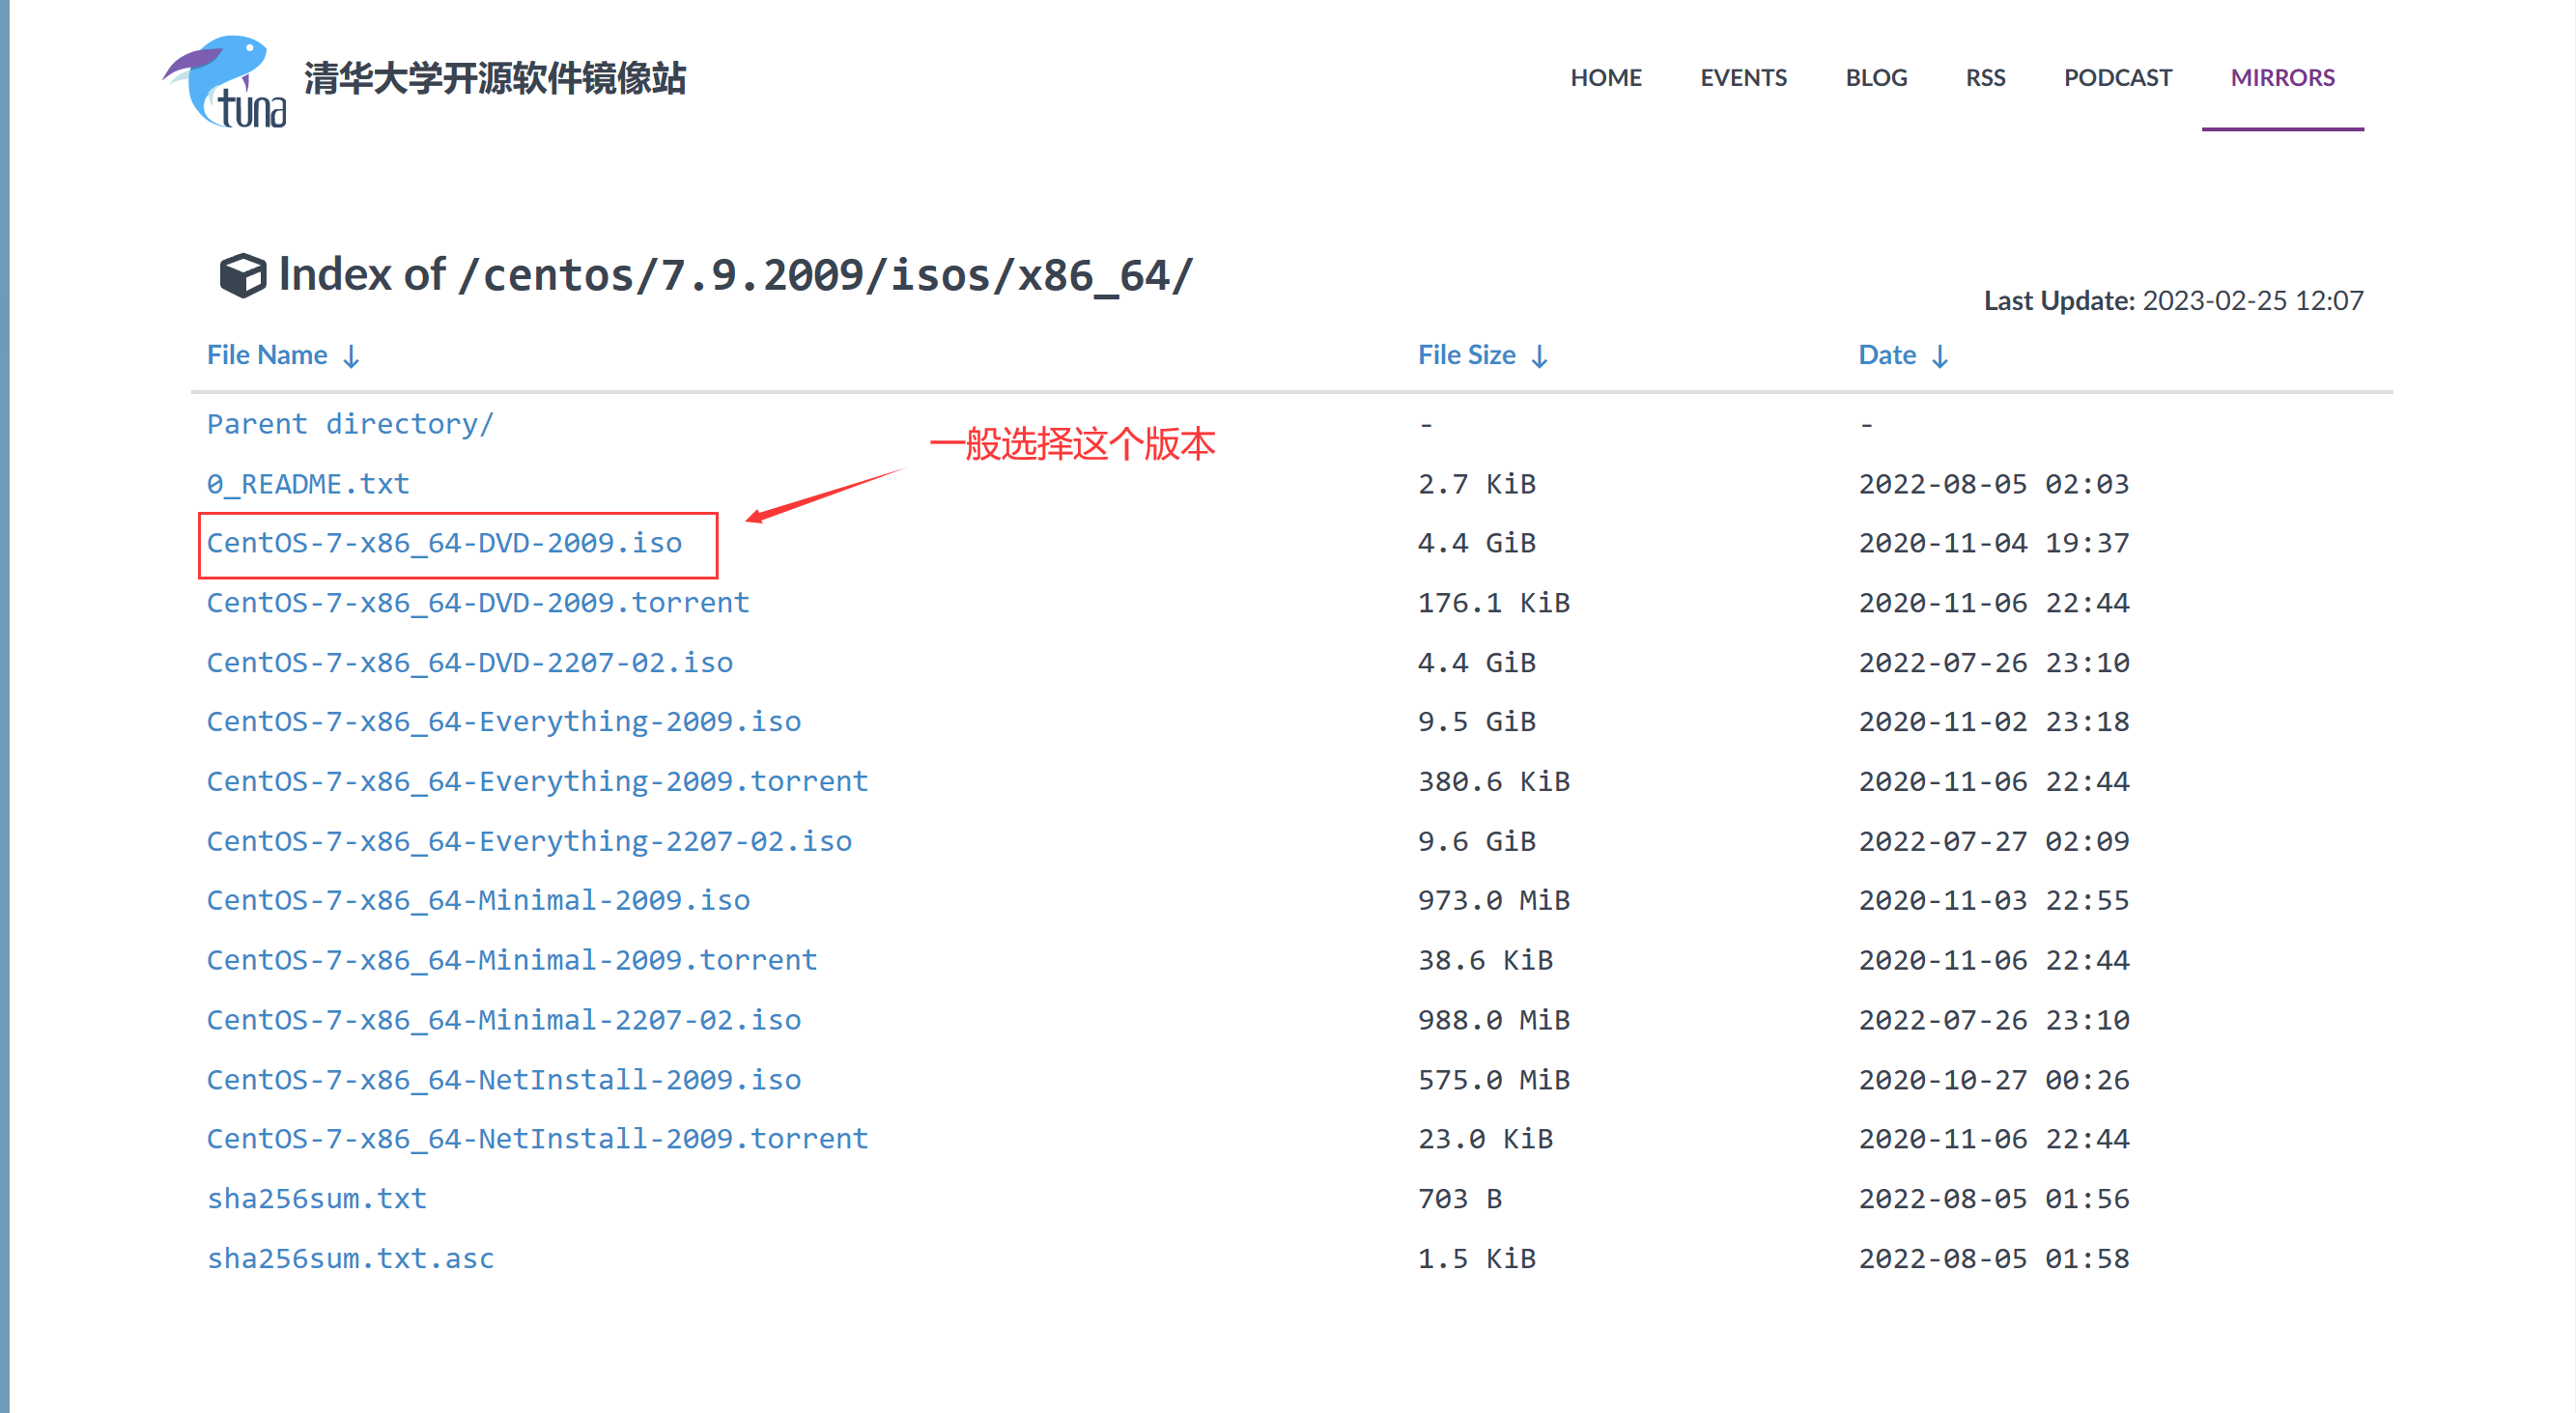
Task: Go to the BLOG page
Action: click(1876, 78)
